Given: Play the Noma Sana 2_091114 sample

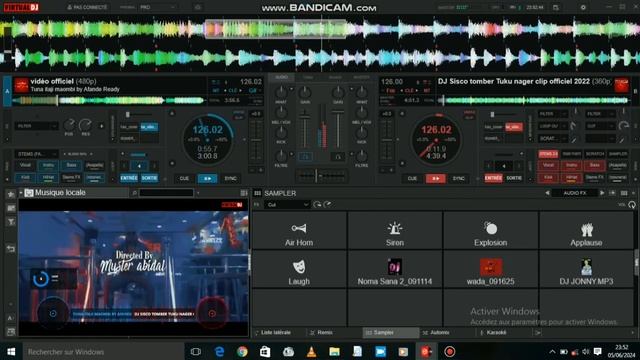Looking at the screenshot, I should click(395, 269).
